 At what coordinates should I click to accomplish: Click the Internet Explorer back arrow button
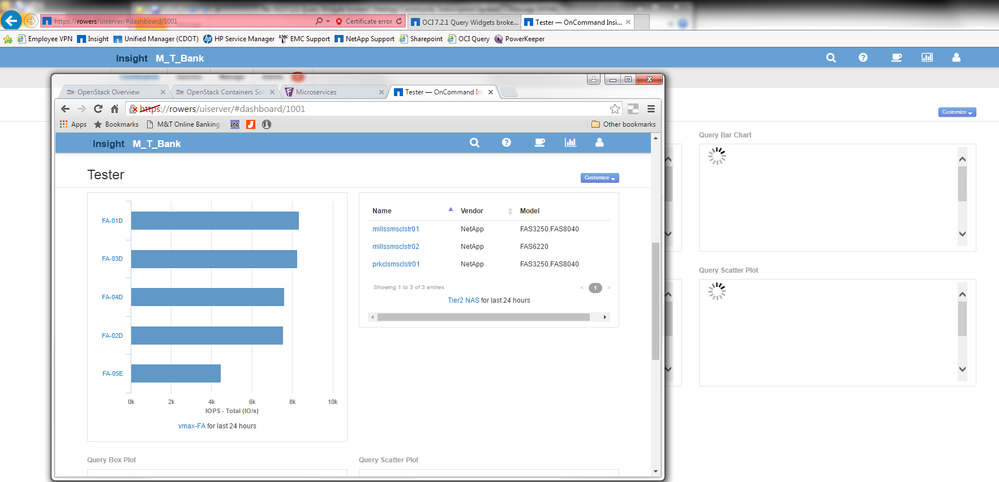[11, 20]
